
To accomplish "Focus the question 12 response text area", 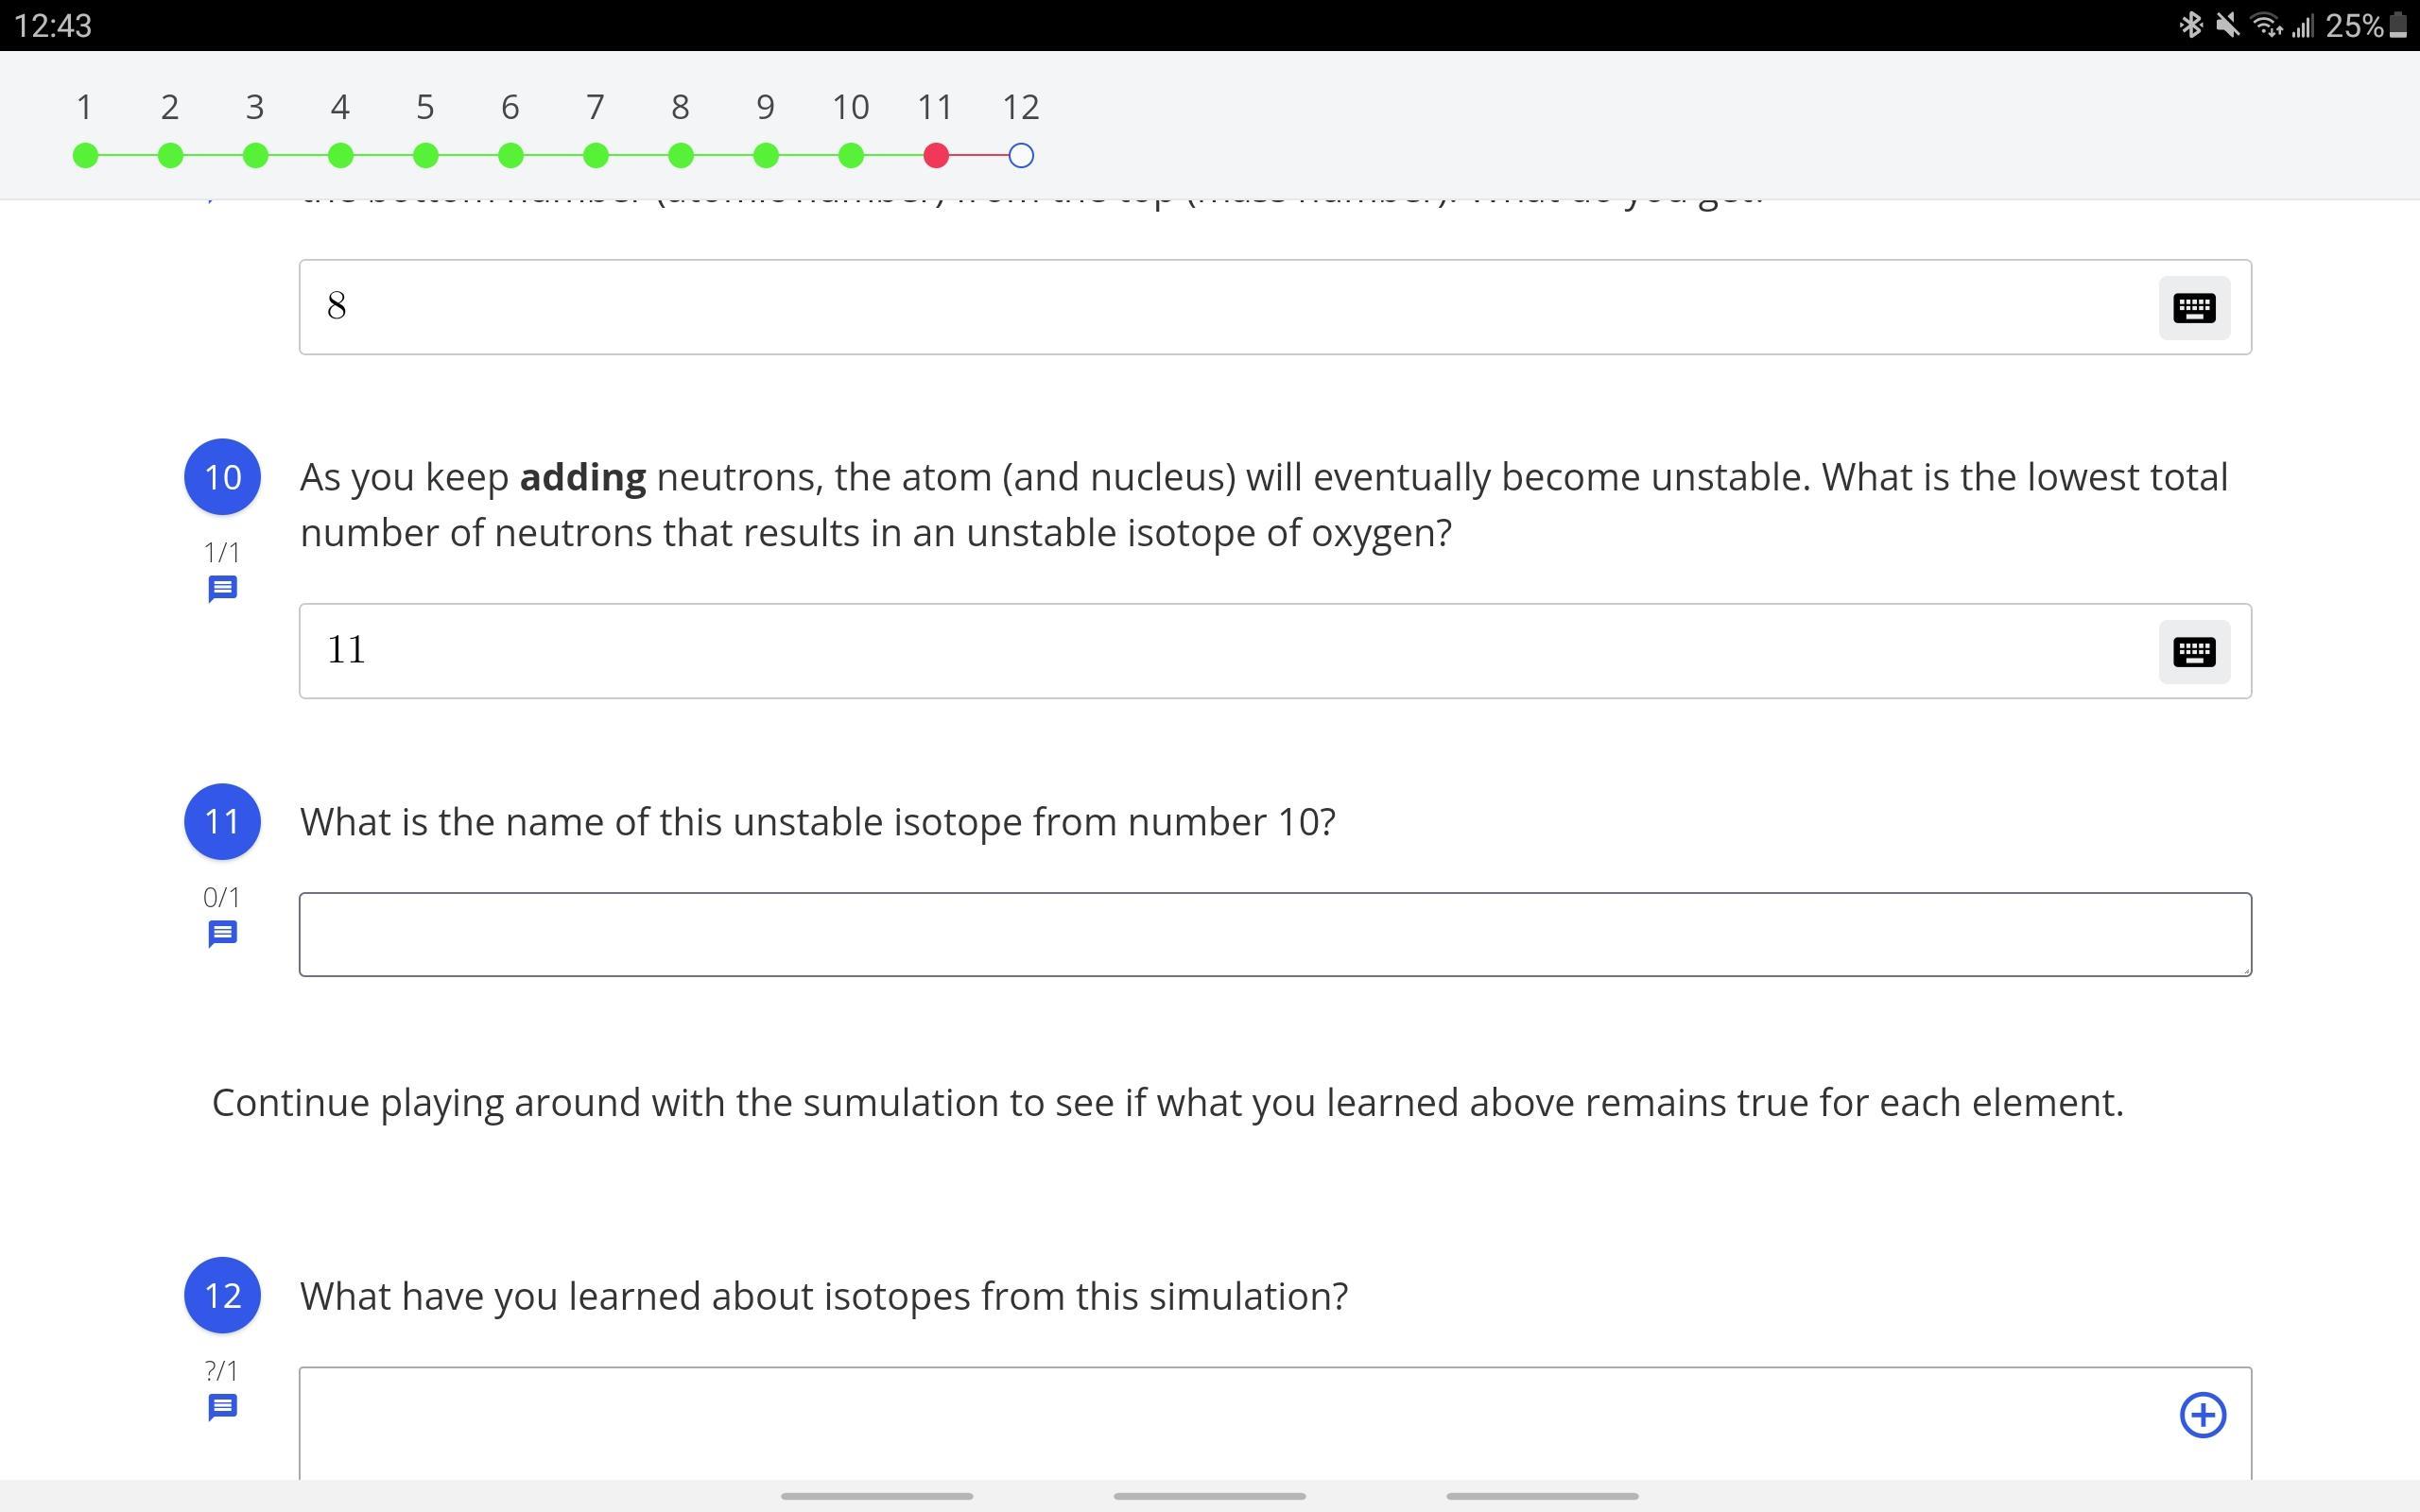I will (x=1200, y=1425).
